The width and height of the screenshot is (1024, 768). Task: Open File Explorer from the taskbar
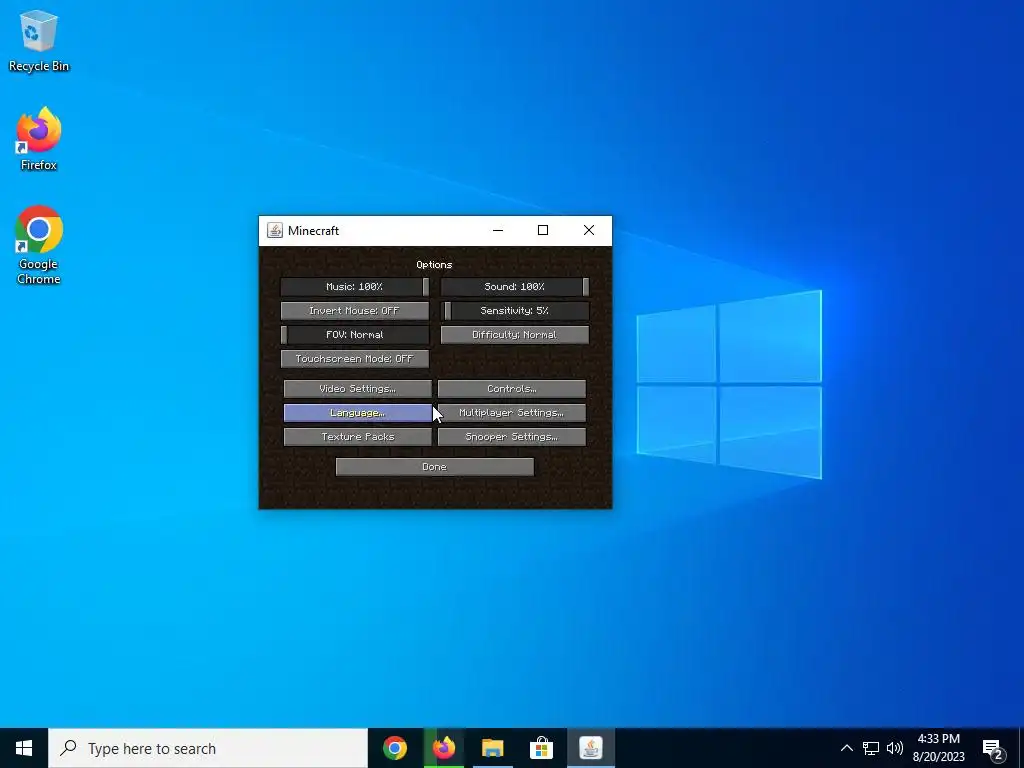pyautogui.click(x=492, y=748)
